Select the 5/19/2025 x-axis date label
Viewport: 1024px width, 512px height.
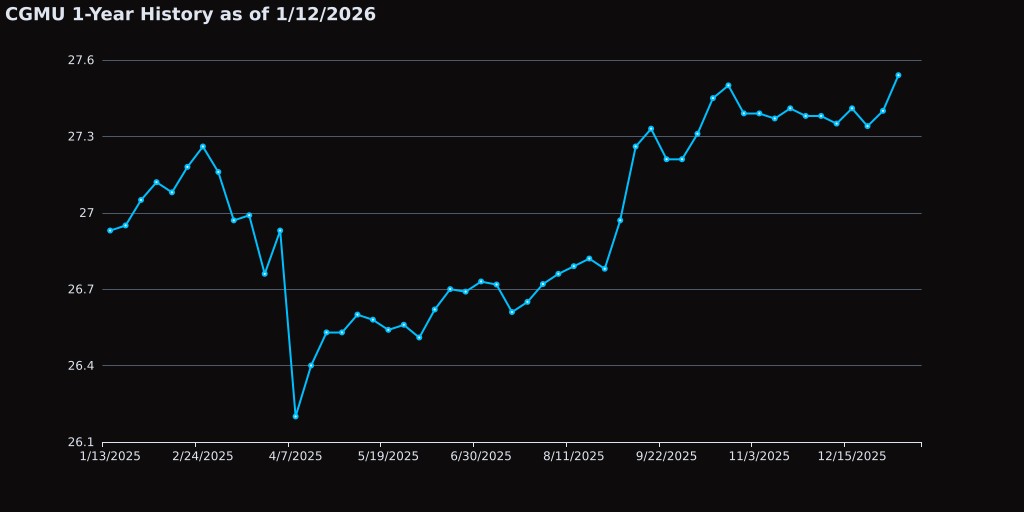tap(388, 456)
